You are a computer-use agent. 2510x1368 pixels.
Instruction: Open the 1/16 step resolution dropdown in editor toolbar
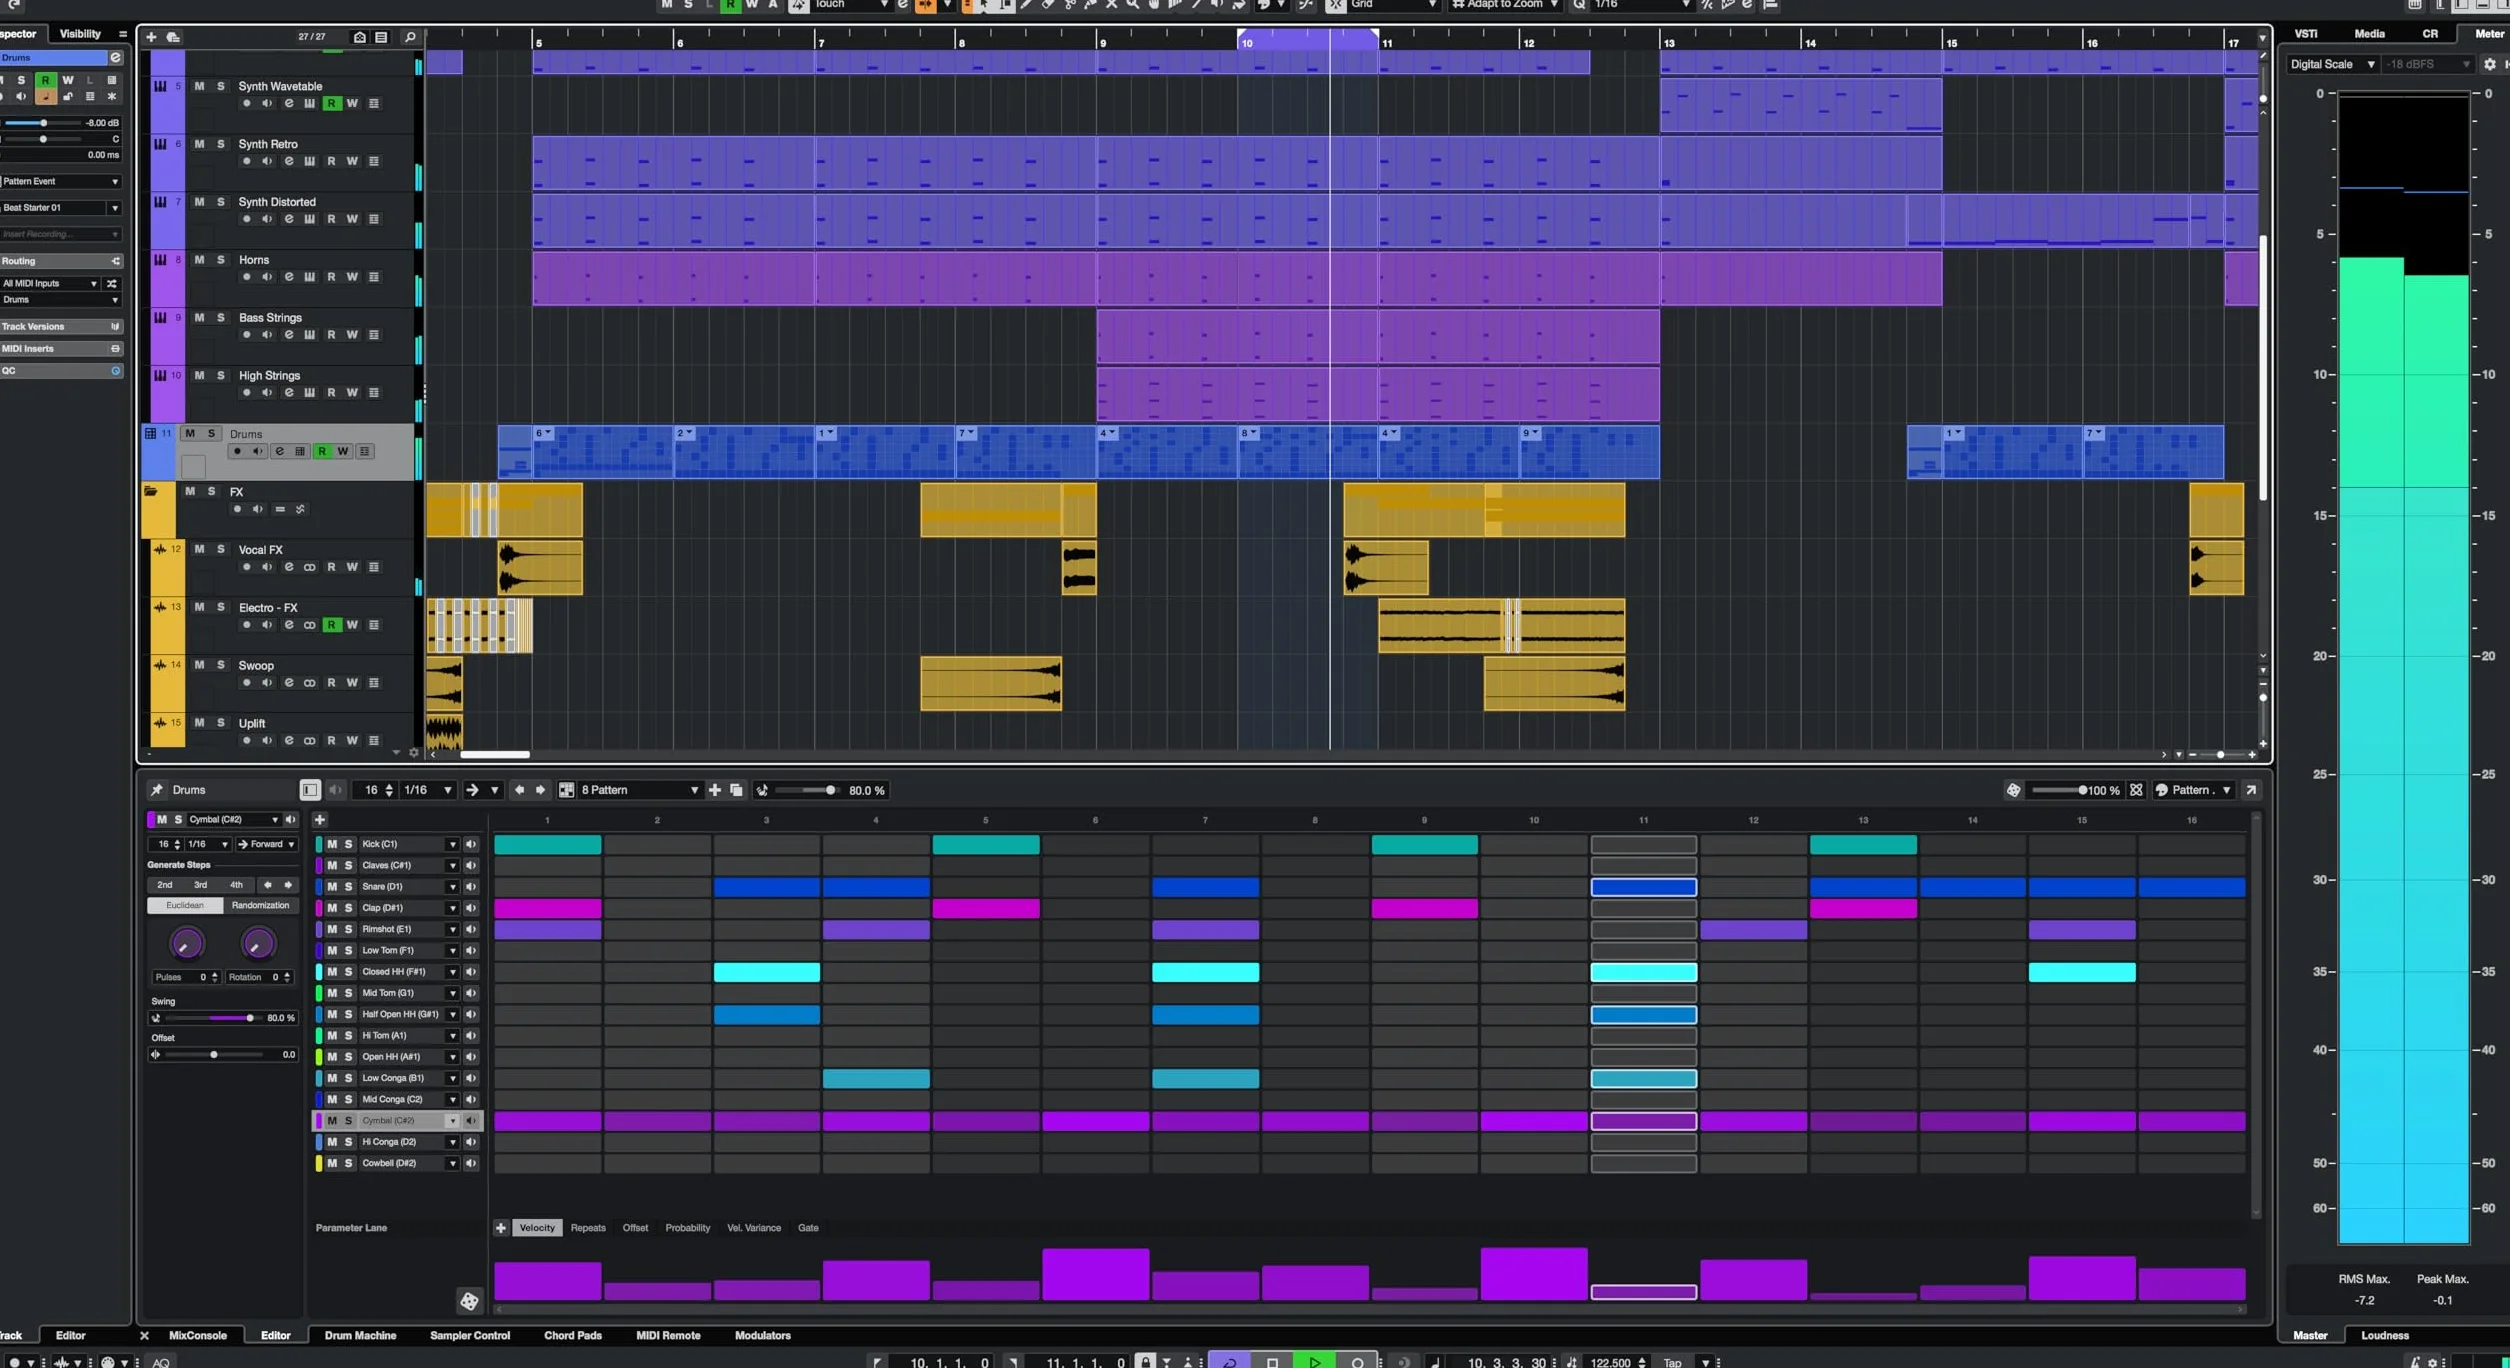point(427,790)
